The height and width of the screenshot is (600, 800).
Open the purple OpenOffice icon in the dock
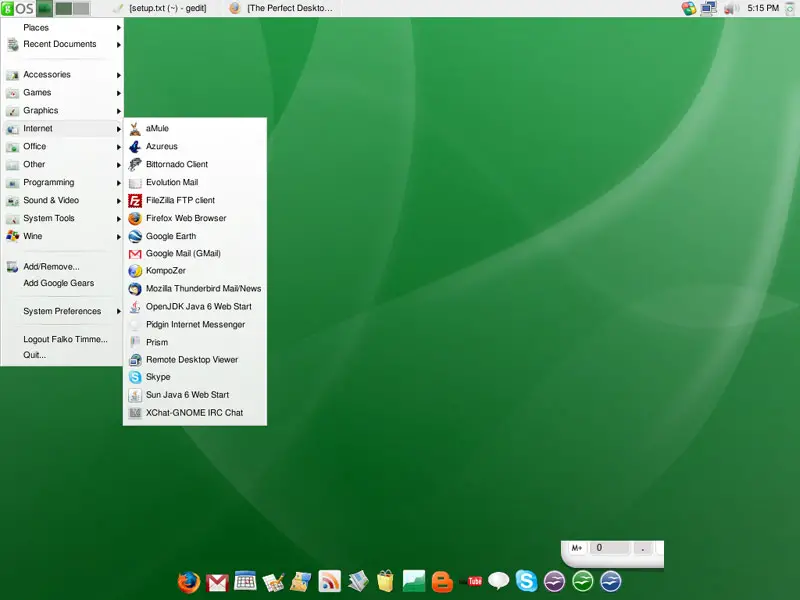554,581
